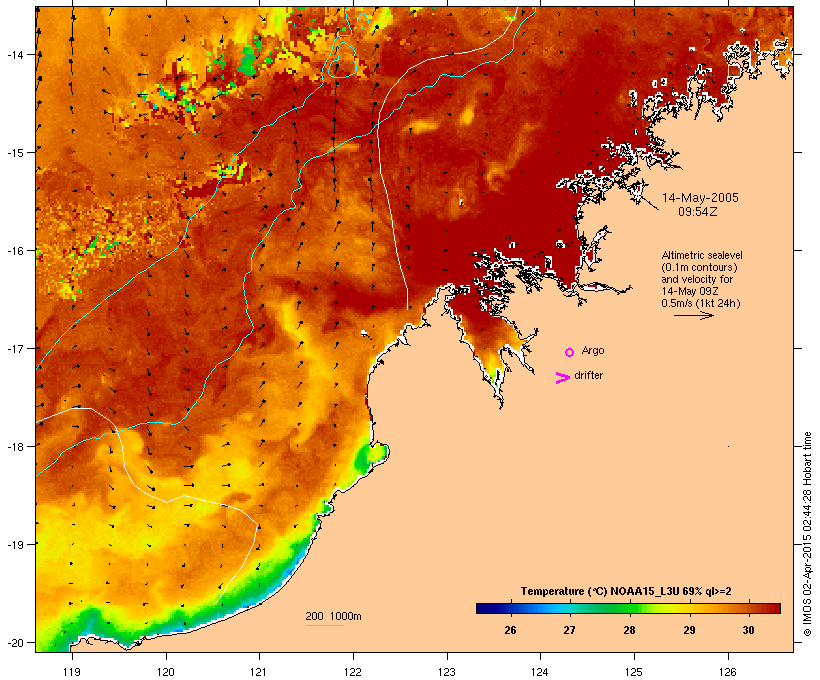Click the IMOS Hobart time copyright text
This screenshot has width=820, height=680.
pyautogui.click(x=807, y=534)
